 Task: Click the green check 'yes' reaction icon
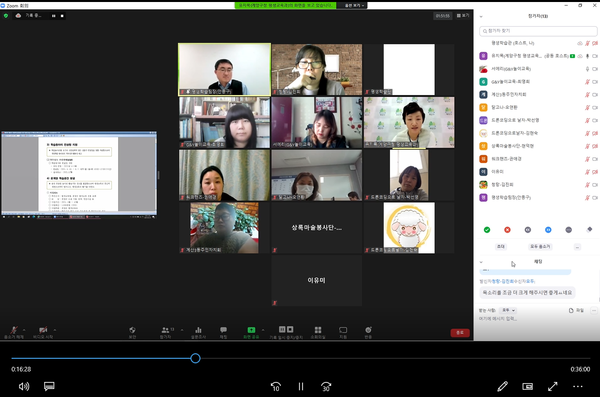pos(487,230)
